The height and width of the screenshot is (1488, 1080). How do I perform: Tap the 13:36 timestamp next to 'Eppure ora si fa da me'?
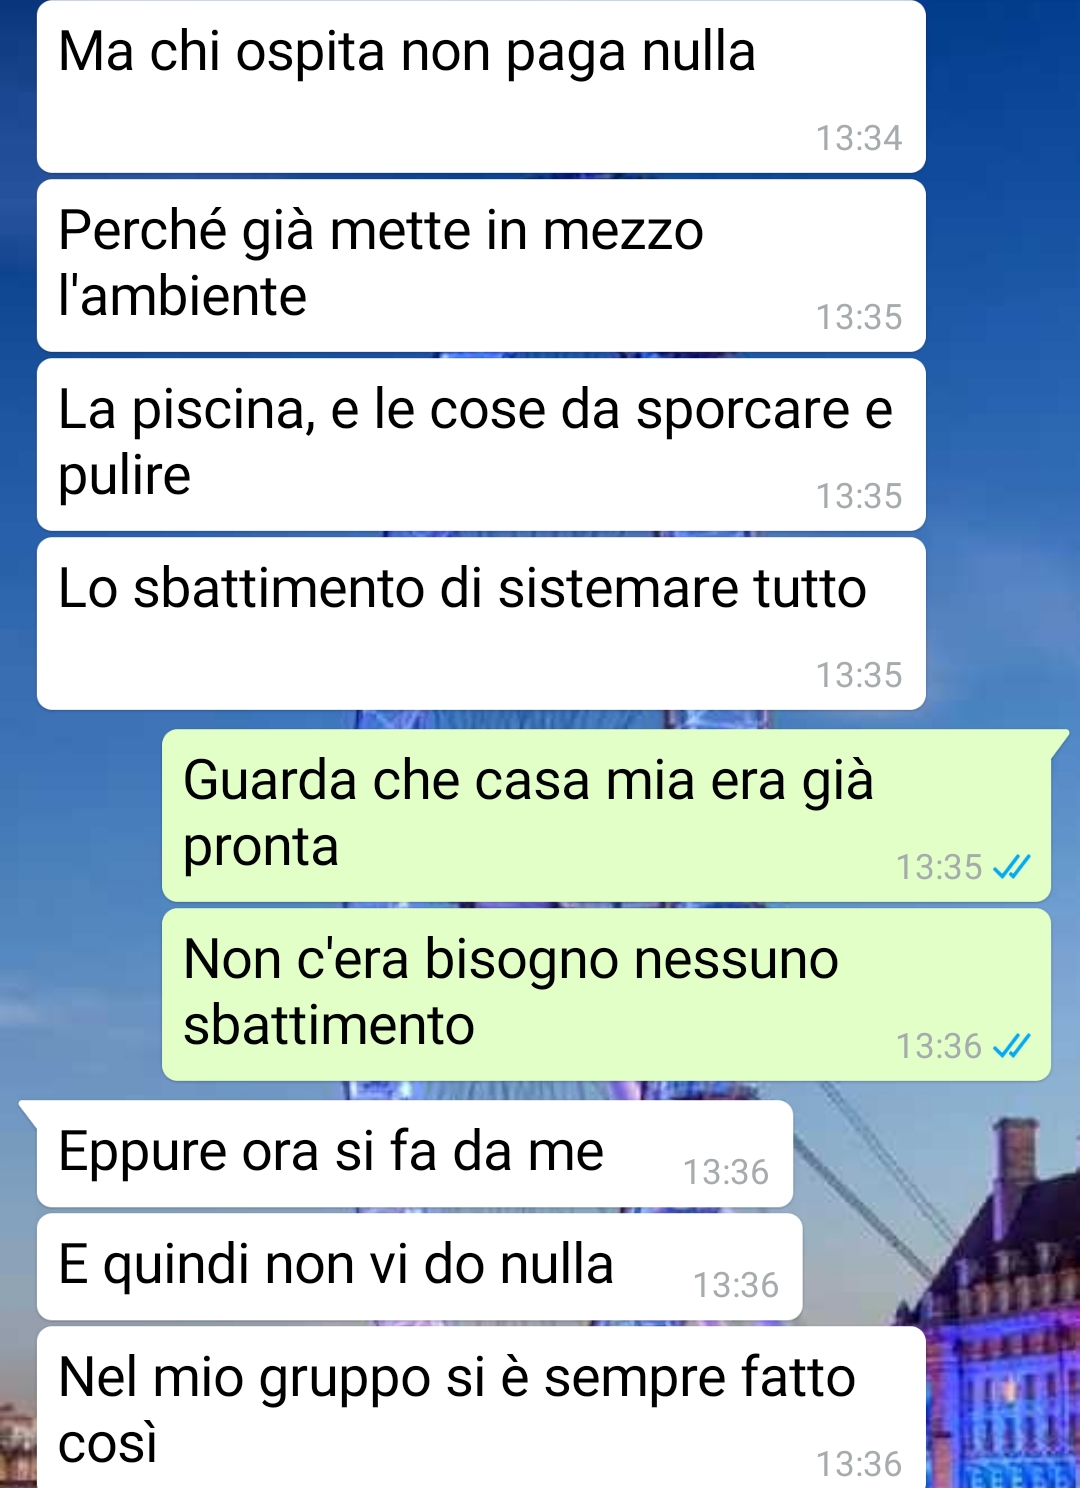pyautogui.click(x=726, y=1172)
